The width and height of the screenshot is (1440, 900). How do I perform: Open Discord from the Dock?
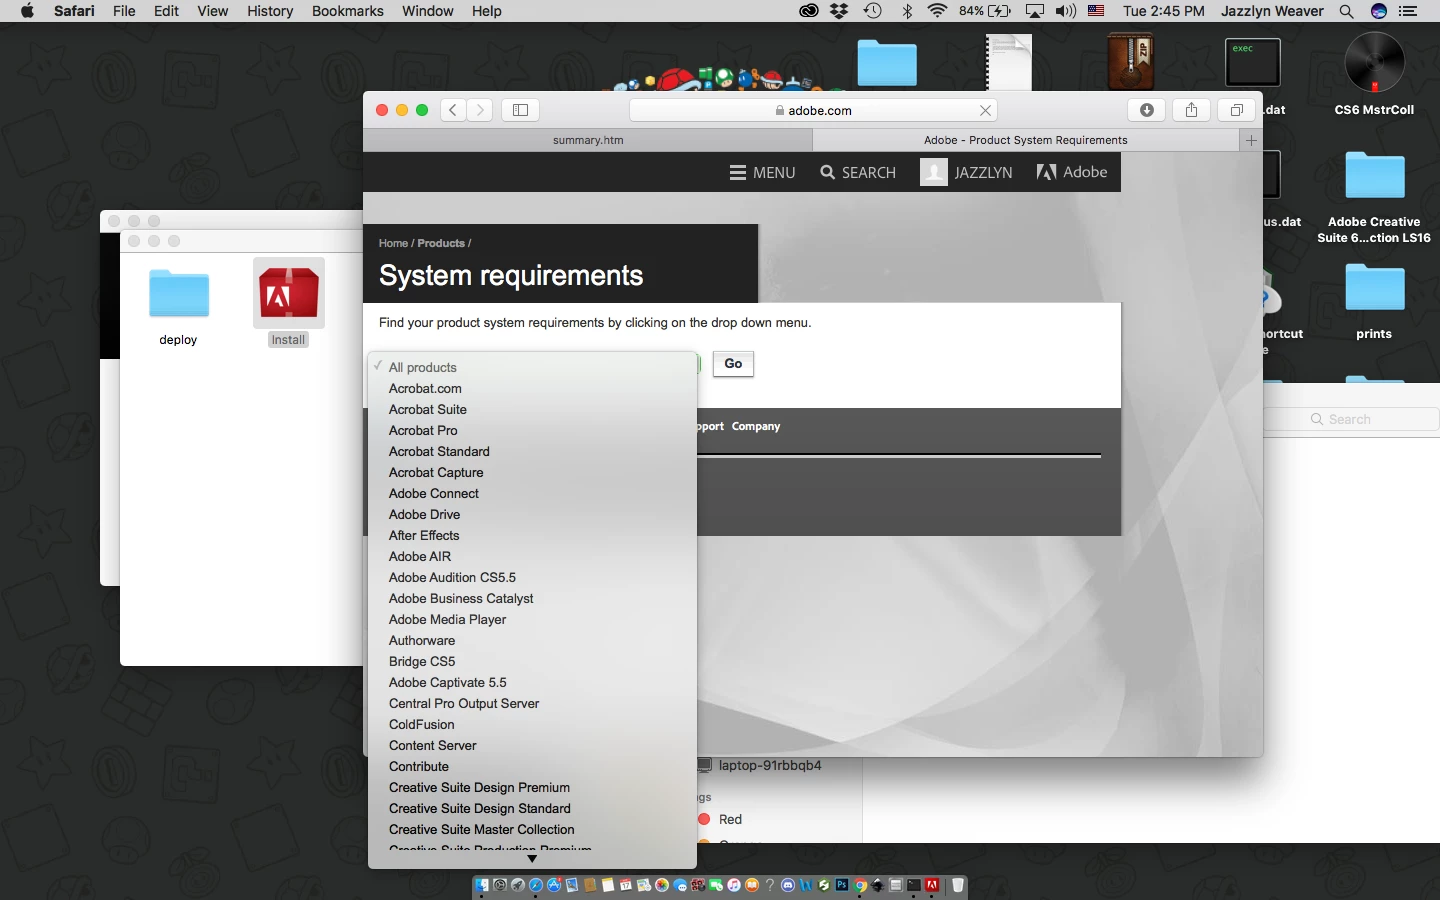(788, 885)
